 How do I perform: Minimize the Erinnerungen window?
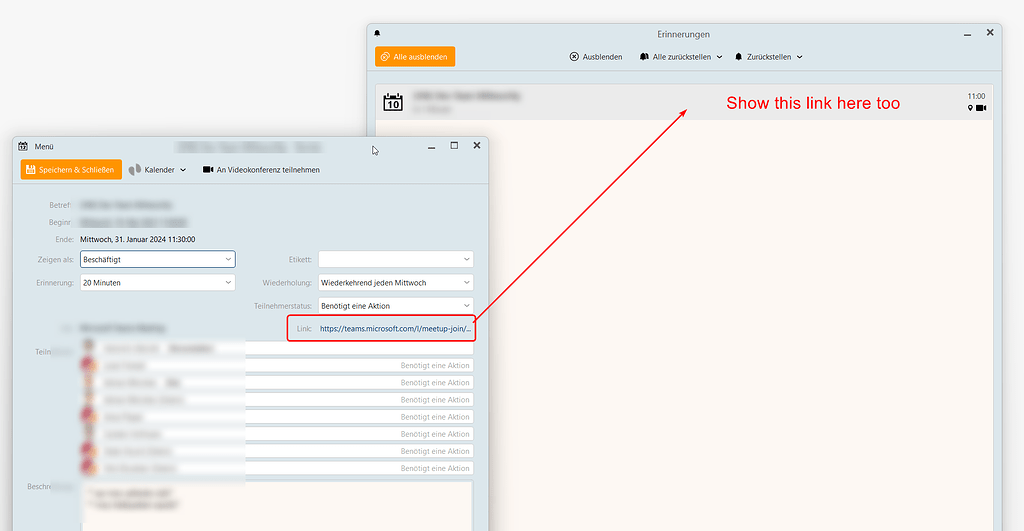click(x=967, y=34)
